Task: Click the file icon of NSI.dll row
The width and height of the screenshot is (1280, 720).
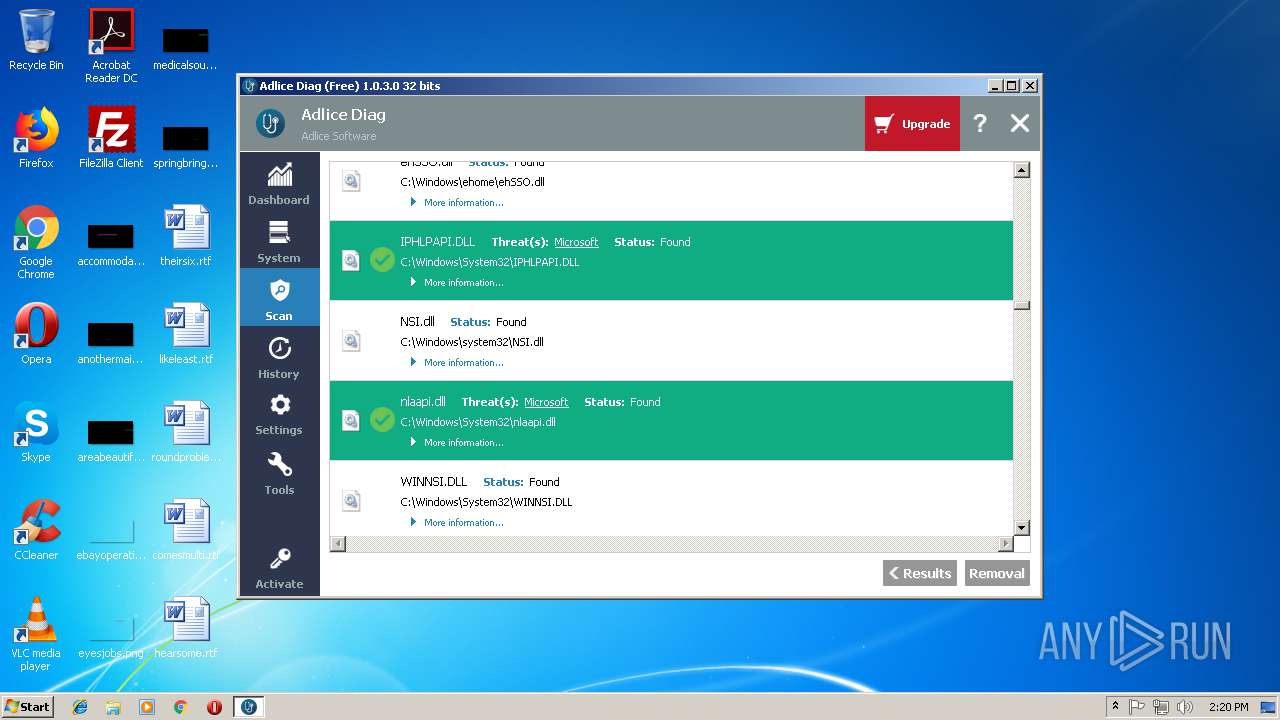Action: (351, 340)
